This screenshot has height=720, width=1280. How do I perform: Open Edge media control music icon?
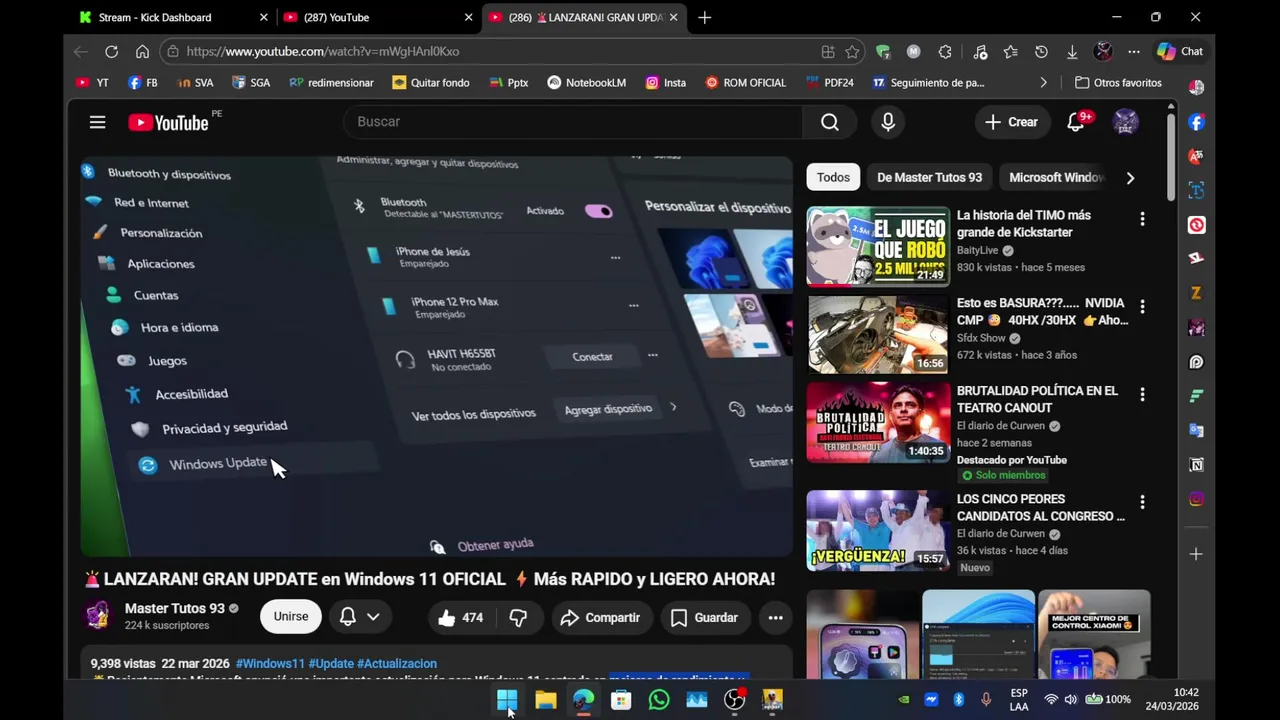(x=980, y=51)
